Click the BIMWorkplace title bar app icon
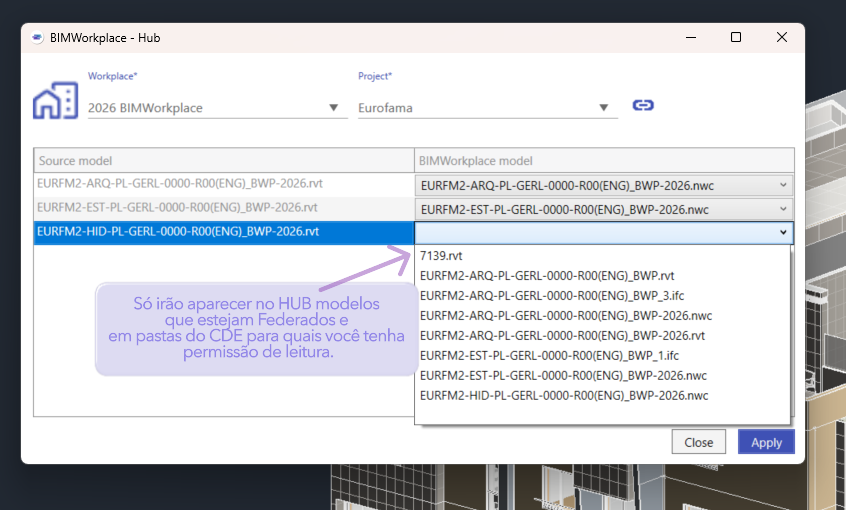The height and width of the screenshot is (510, 846). click(37, 38)
